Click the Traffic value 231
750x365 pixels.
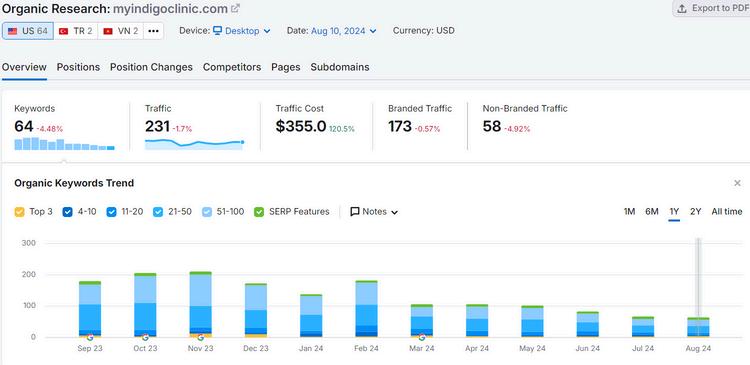[157, 127]
